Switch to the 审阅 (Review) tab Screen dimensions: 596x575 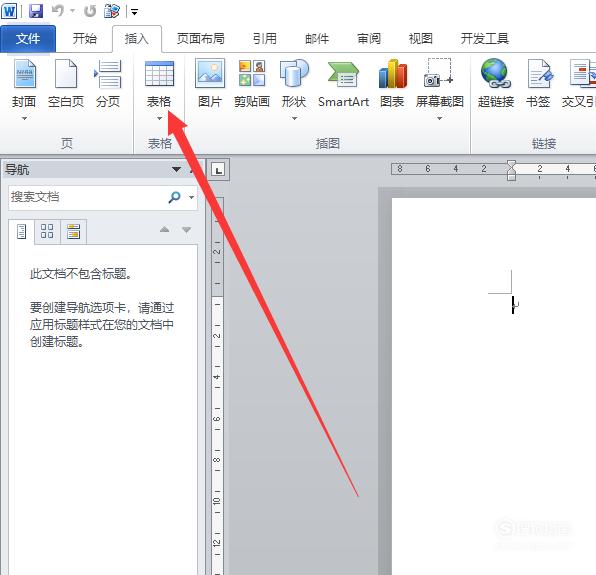(369, 38)
